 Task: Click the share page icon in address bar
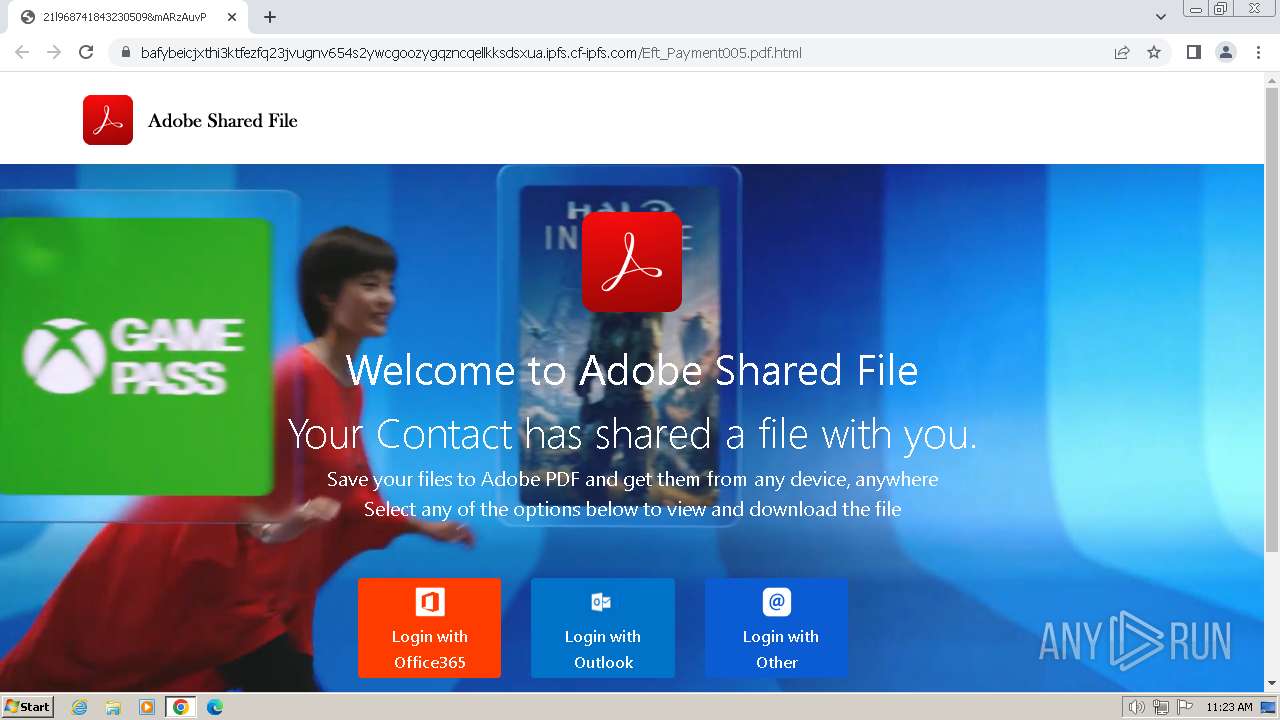(1122, 52)
